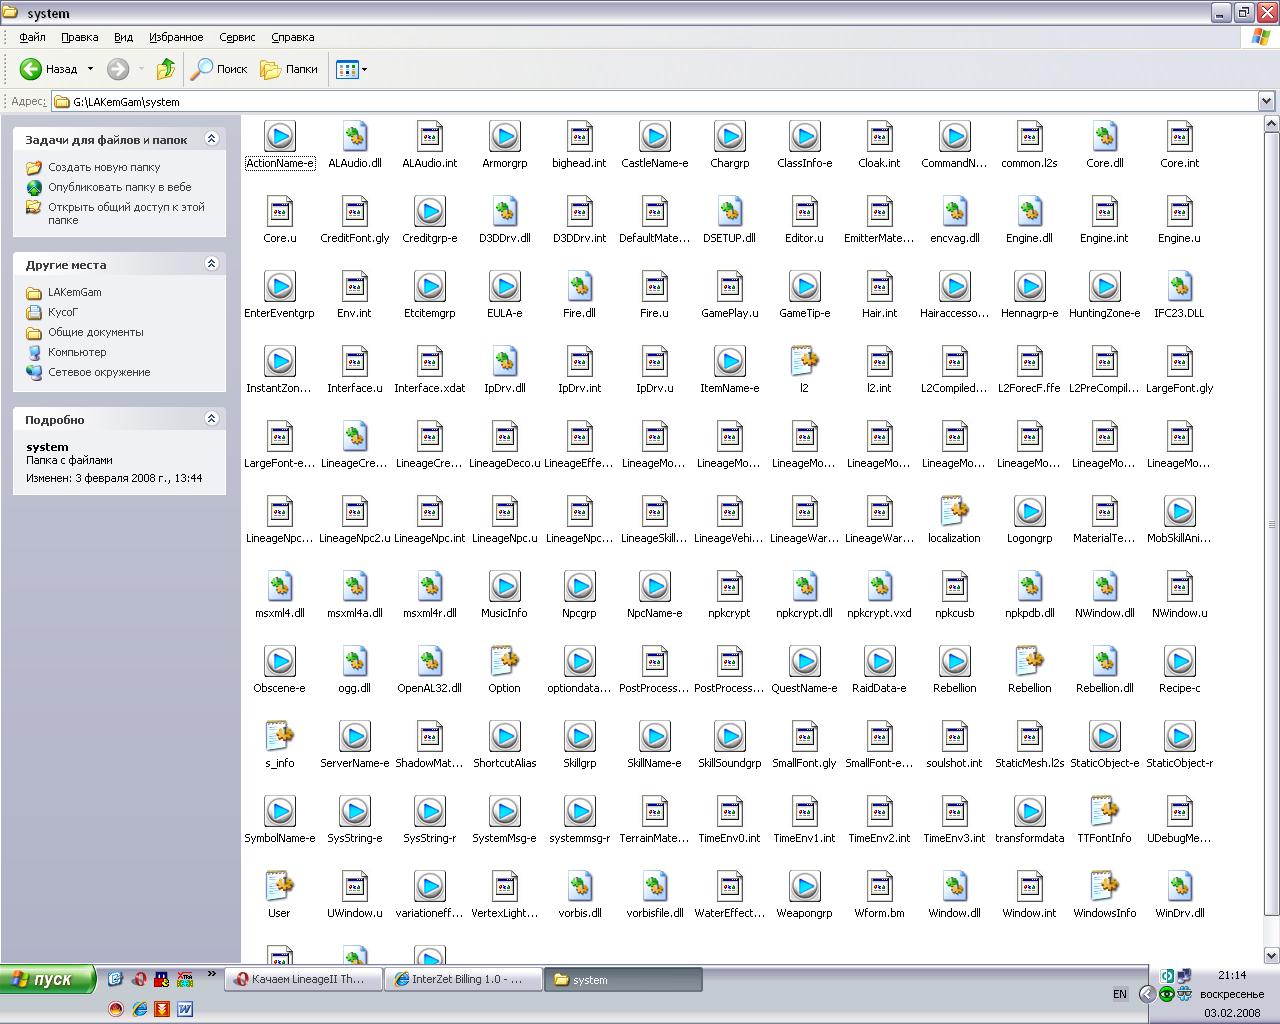Toggle the Папки folders pane button
This screenshot has width=1280, height=1024.
[289, 69]
